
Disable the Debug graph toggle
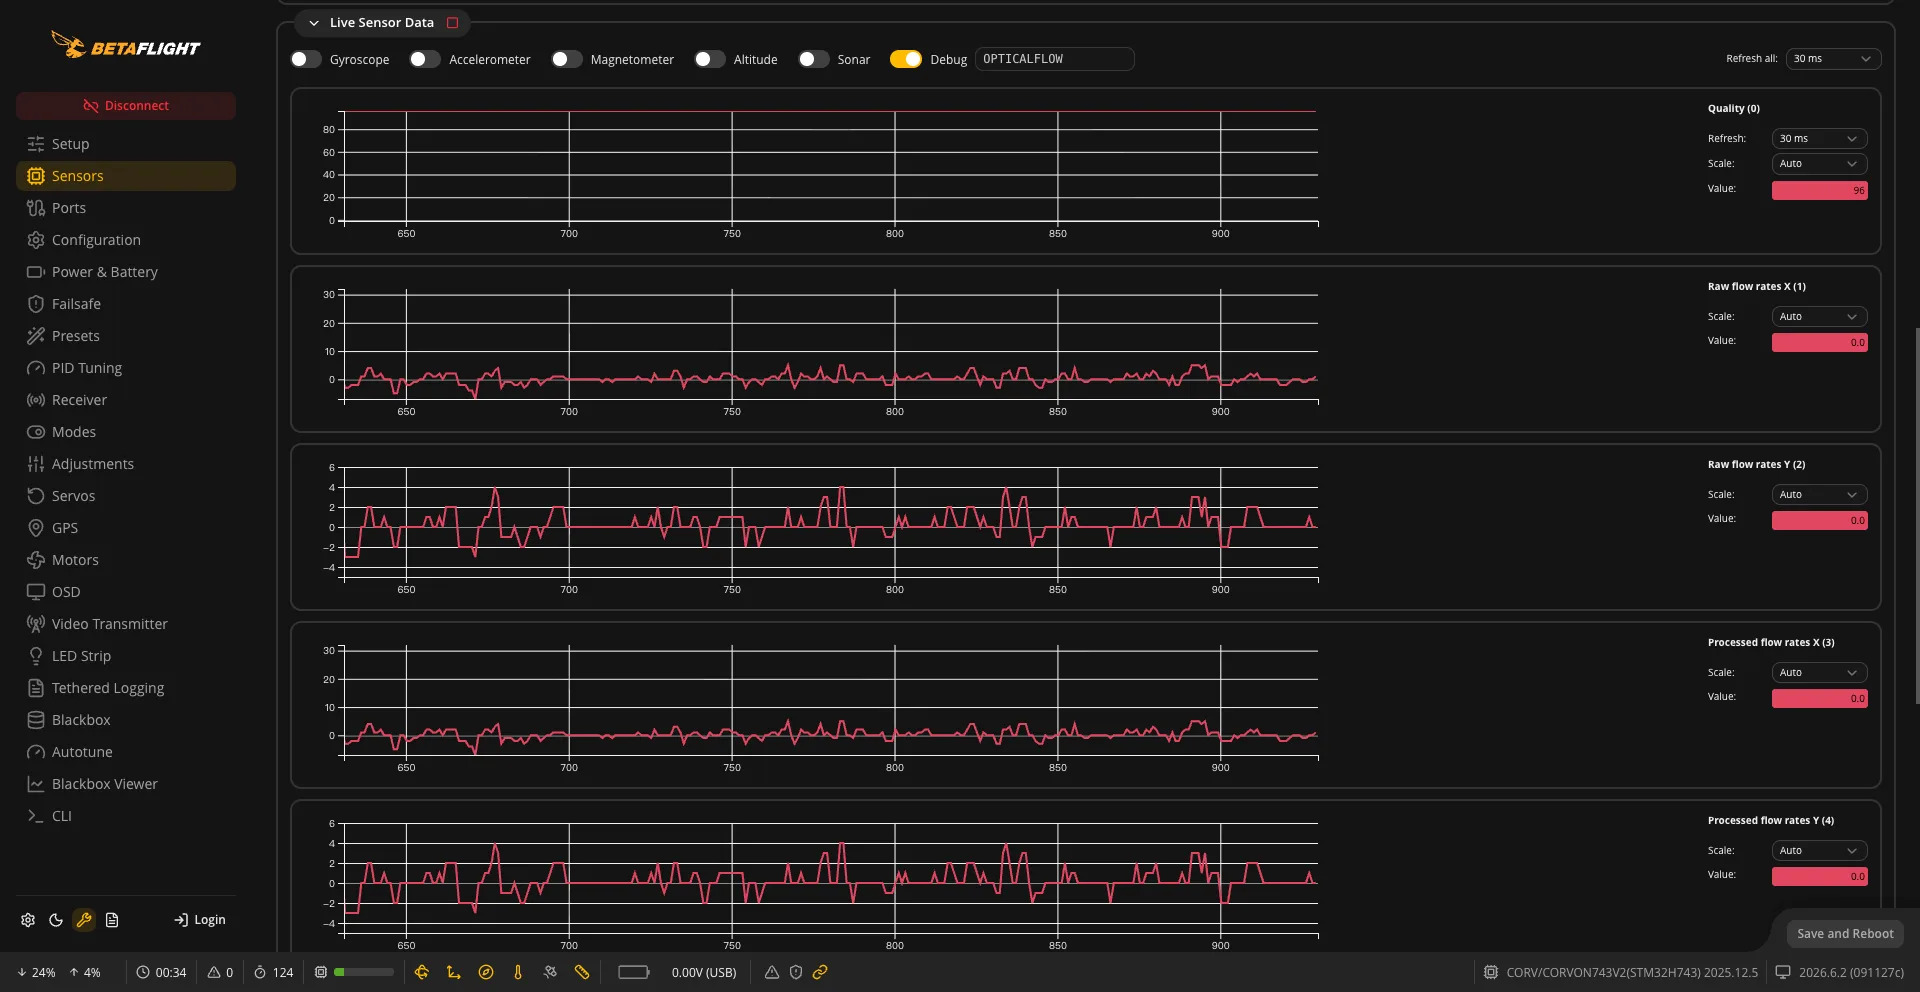pos(906,60)
